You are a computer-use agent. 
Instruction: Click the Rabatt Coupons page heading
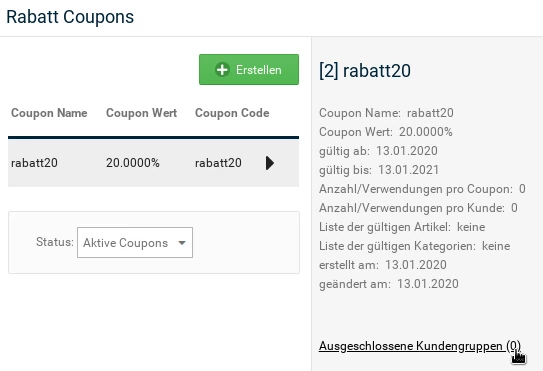(70, 17)
